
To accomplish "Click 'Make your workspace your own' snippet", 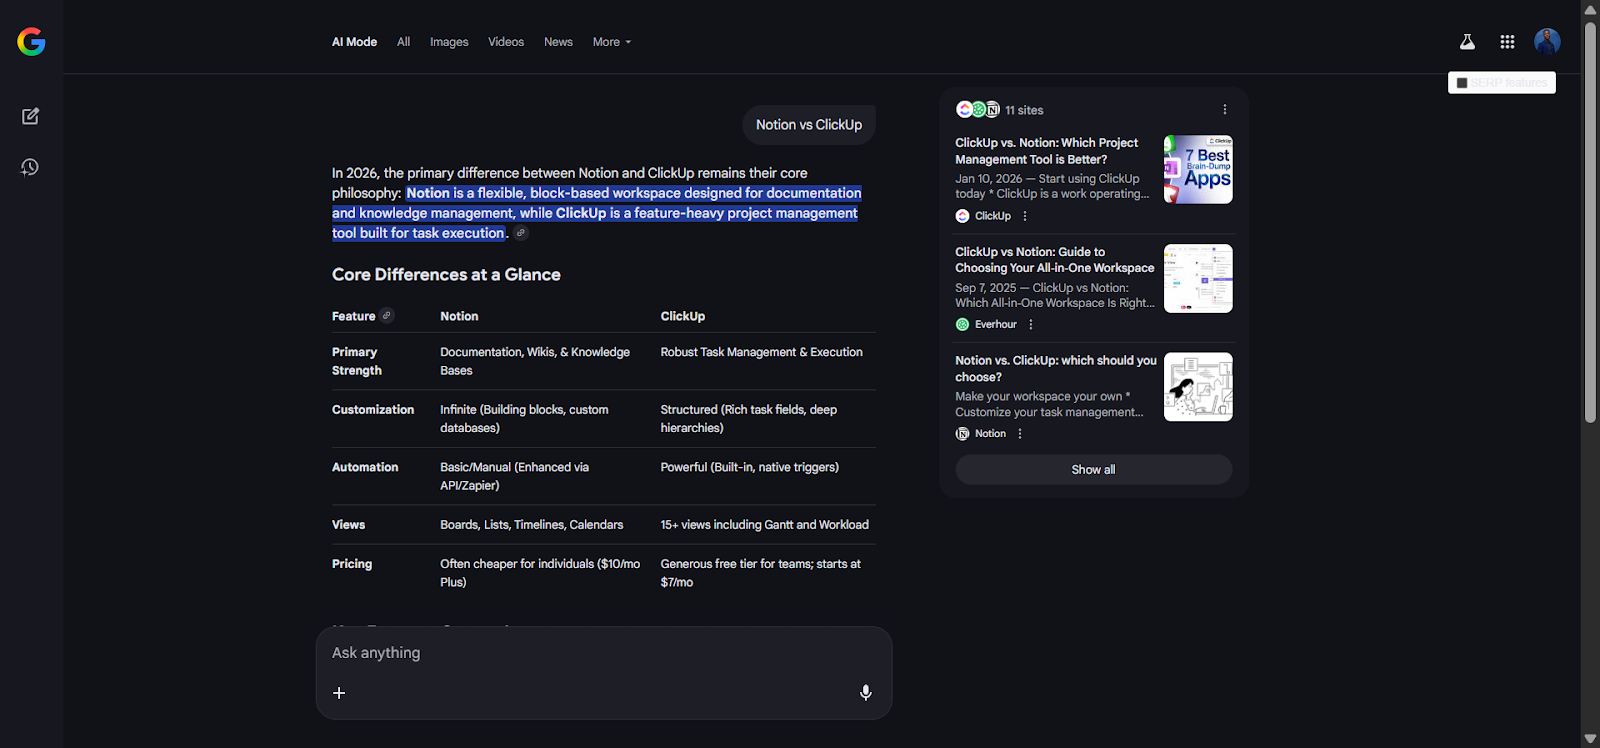I will 1049,404.
